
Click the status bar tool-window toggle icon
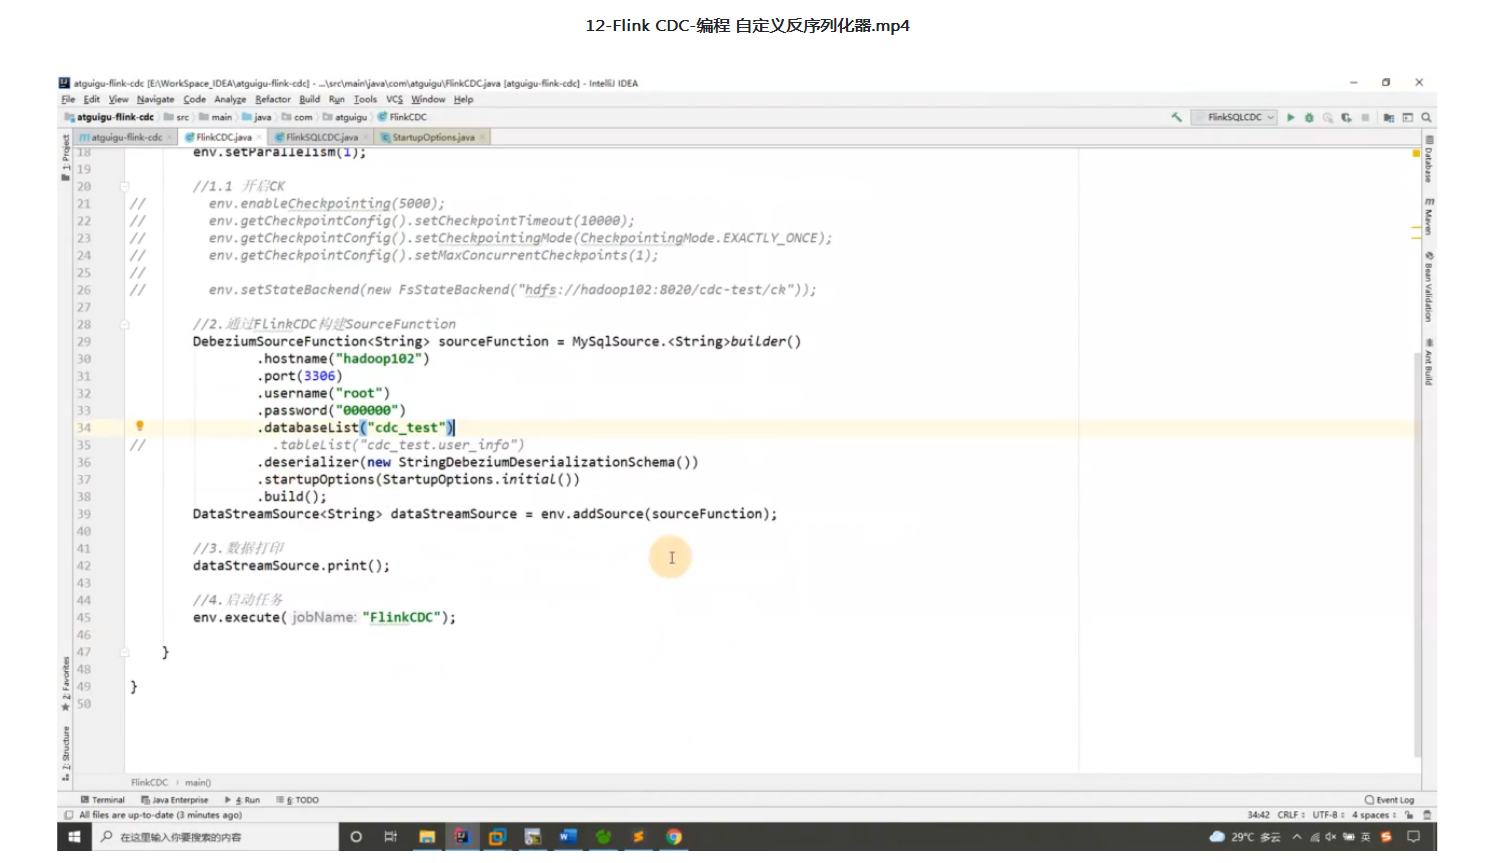point(68,815)
